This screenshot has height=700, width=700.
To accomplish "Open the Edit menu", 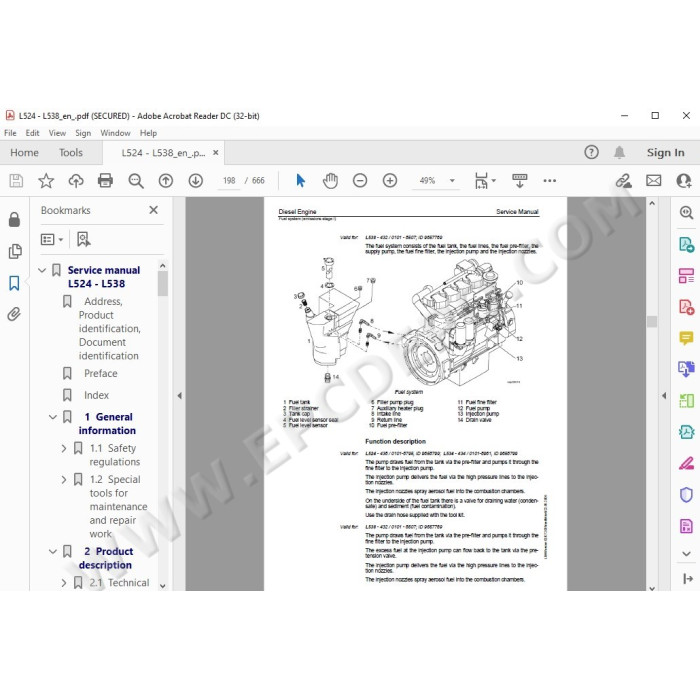I will (x=32, y=133).
